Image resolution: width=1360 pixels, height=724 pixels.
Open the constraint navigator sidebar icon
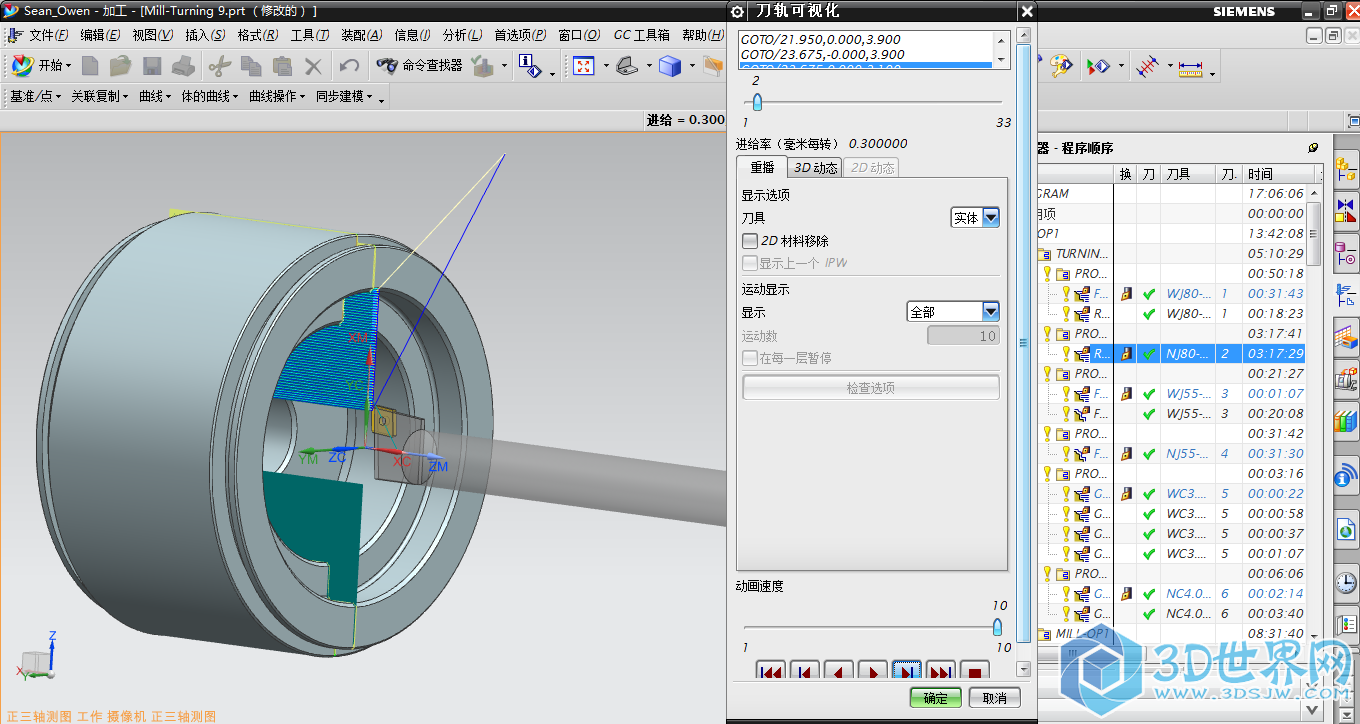1346,210
